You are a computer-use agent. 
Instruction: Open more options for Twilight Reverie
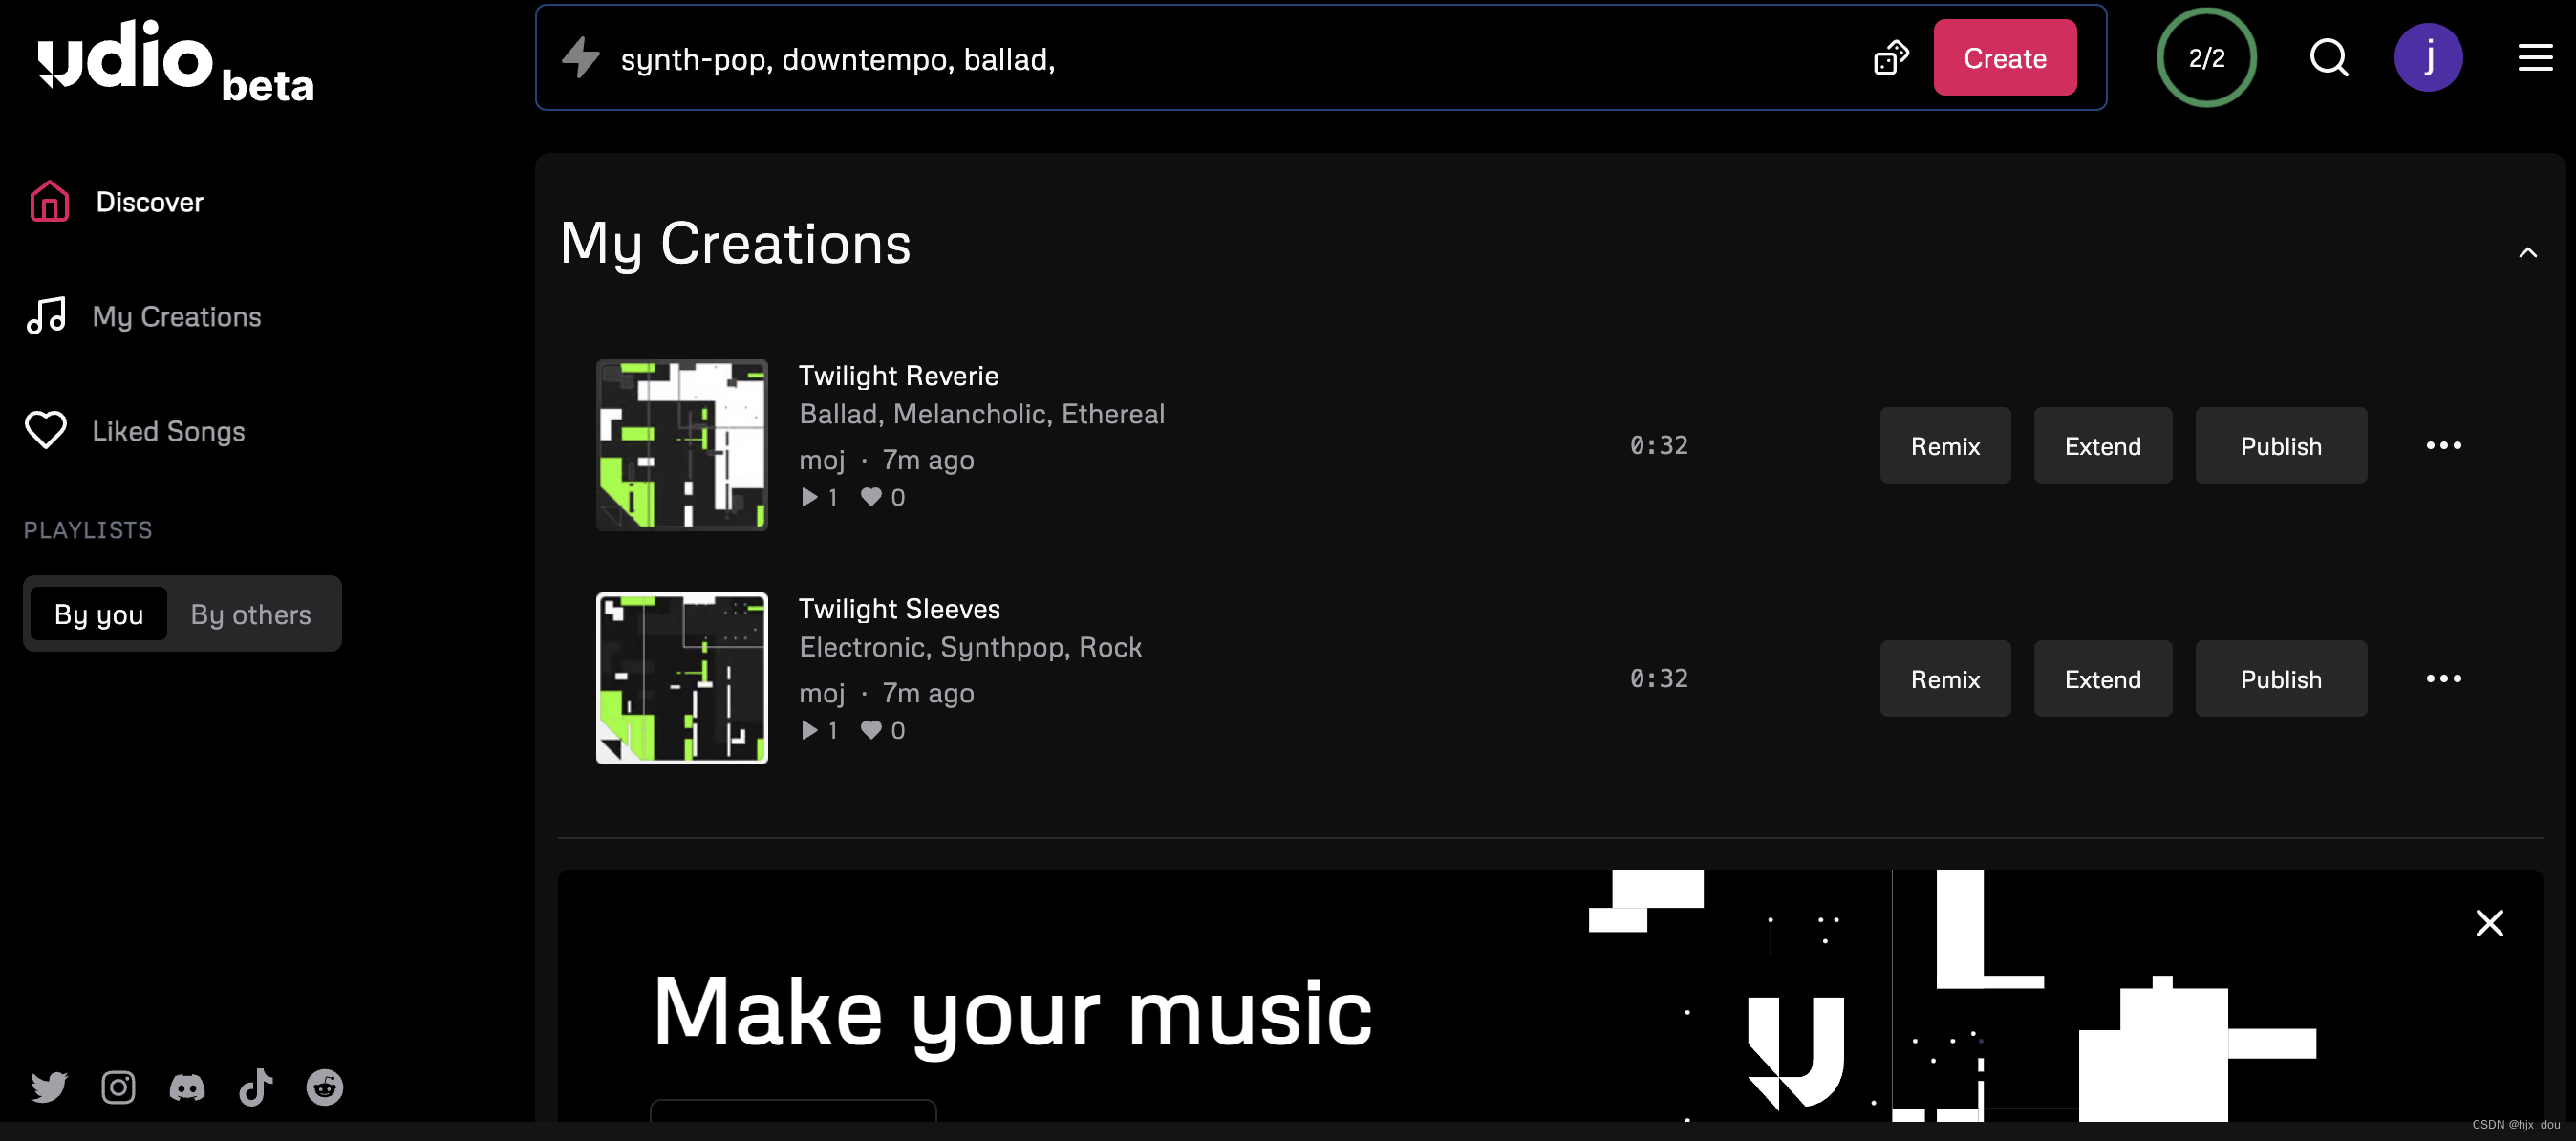[x=2443, y=445]
